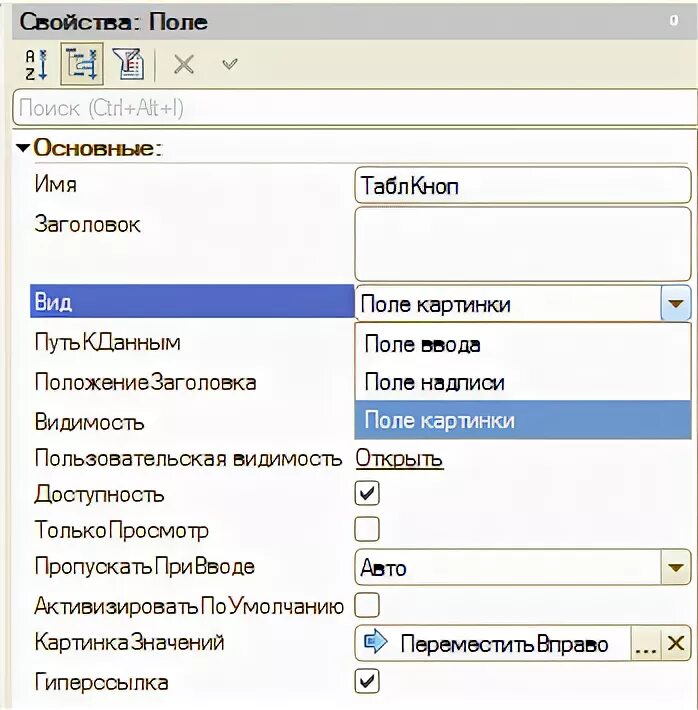
Task: Collapse the Основные section
Action: pos(24,148)
